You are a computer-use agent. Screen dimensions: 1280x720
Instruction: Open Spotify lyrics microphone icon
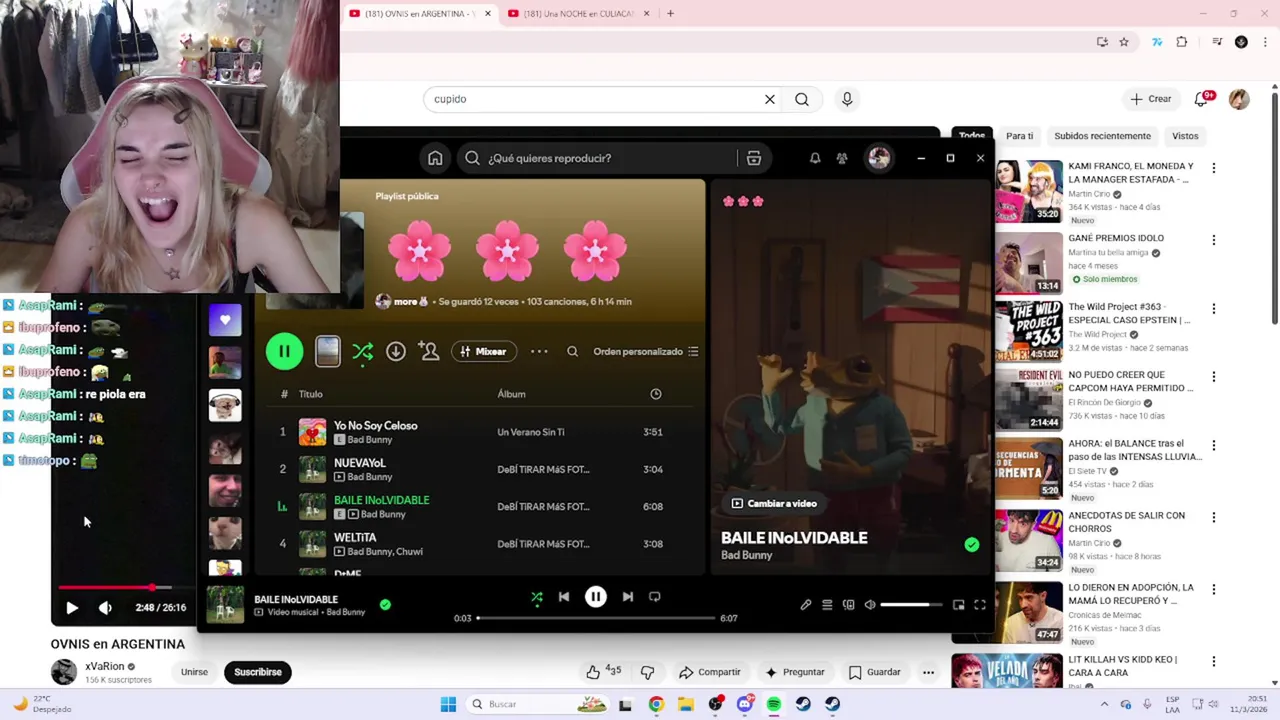(x=806, y=605)
